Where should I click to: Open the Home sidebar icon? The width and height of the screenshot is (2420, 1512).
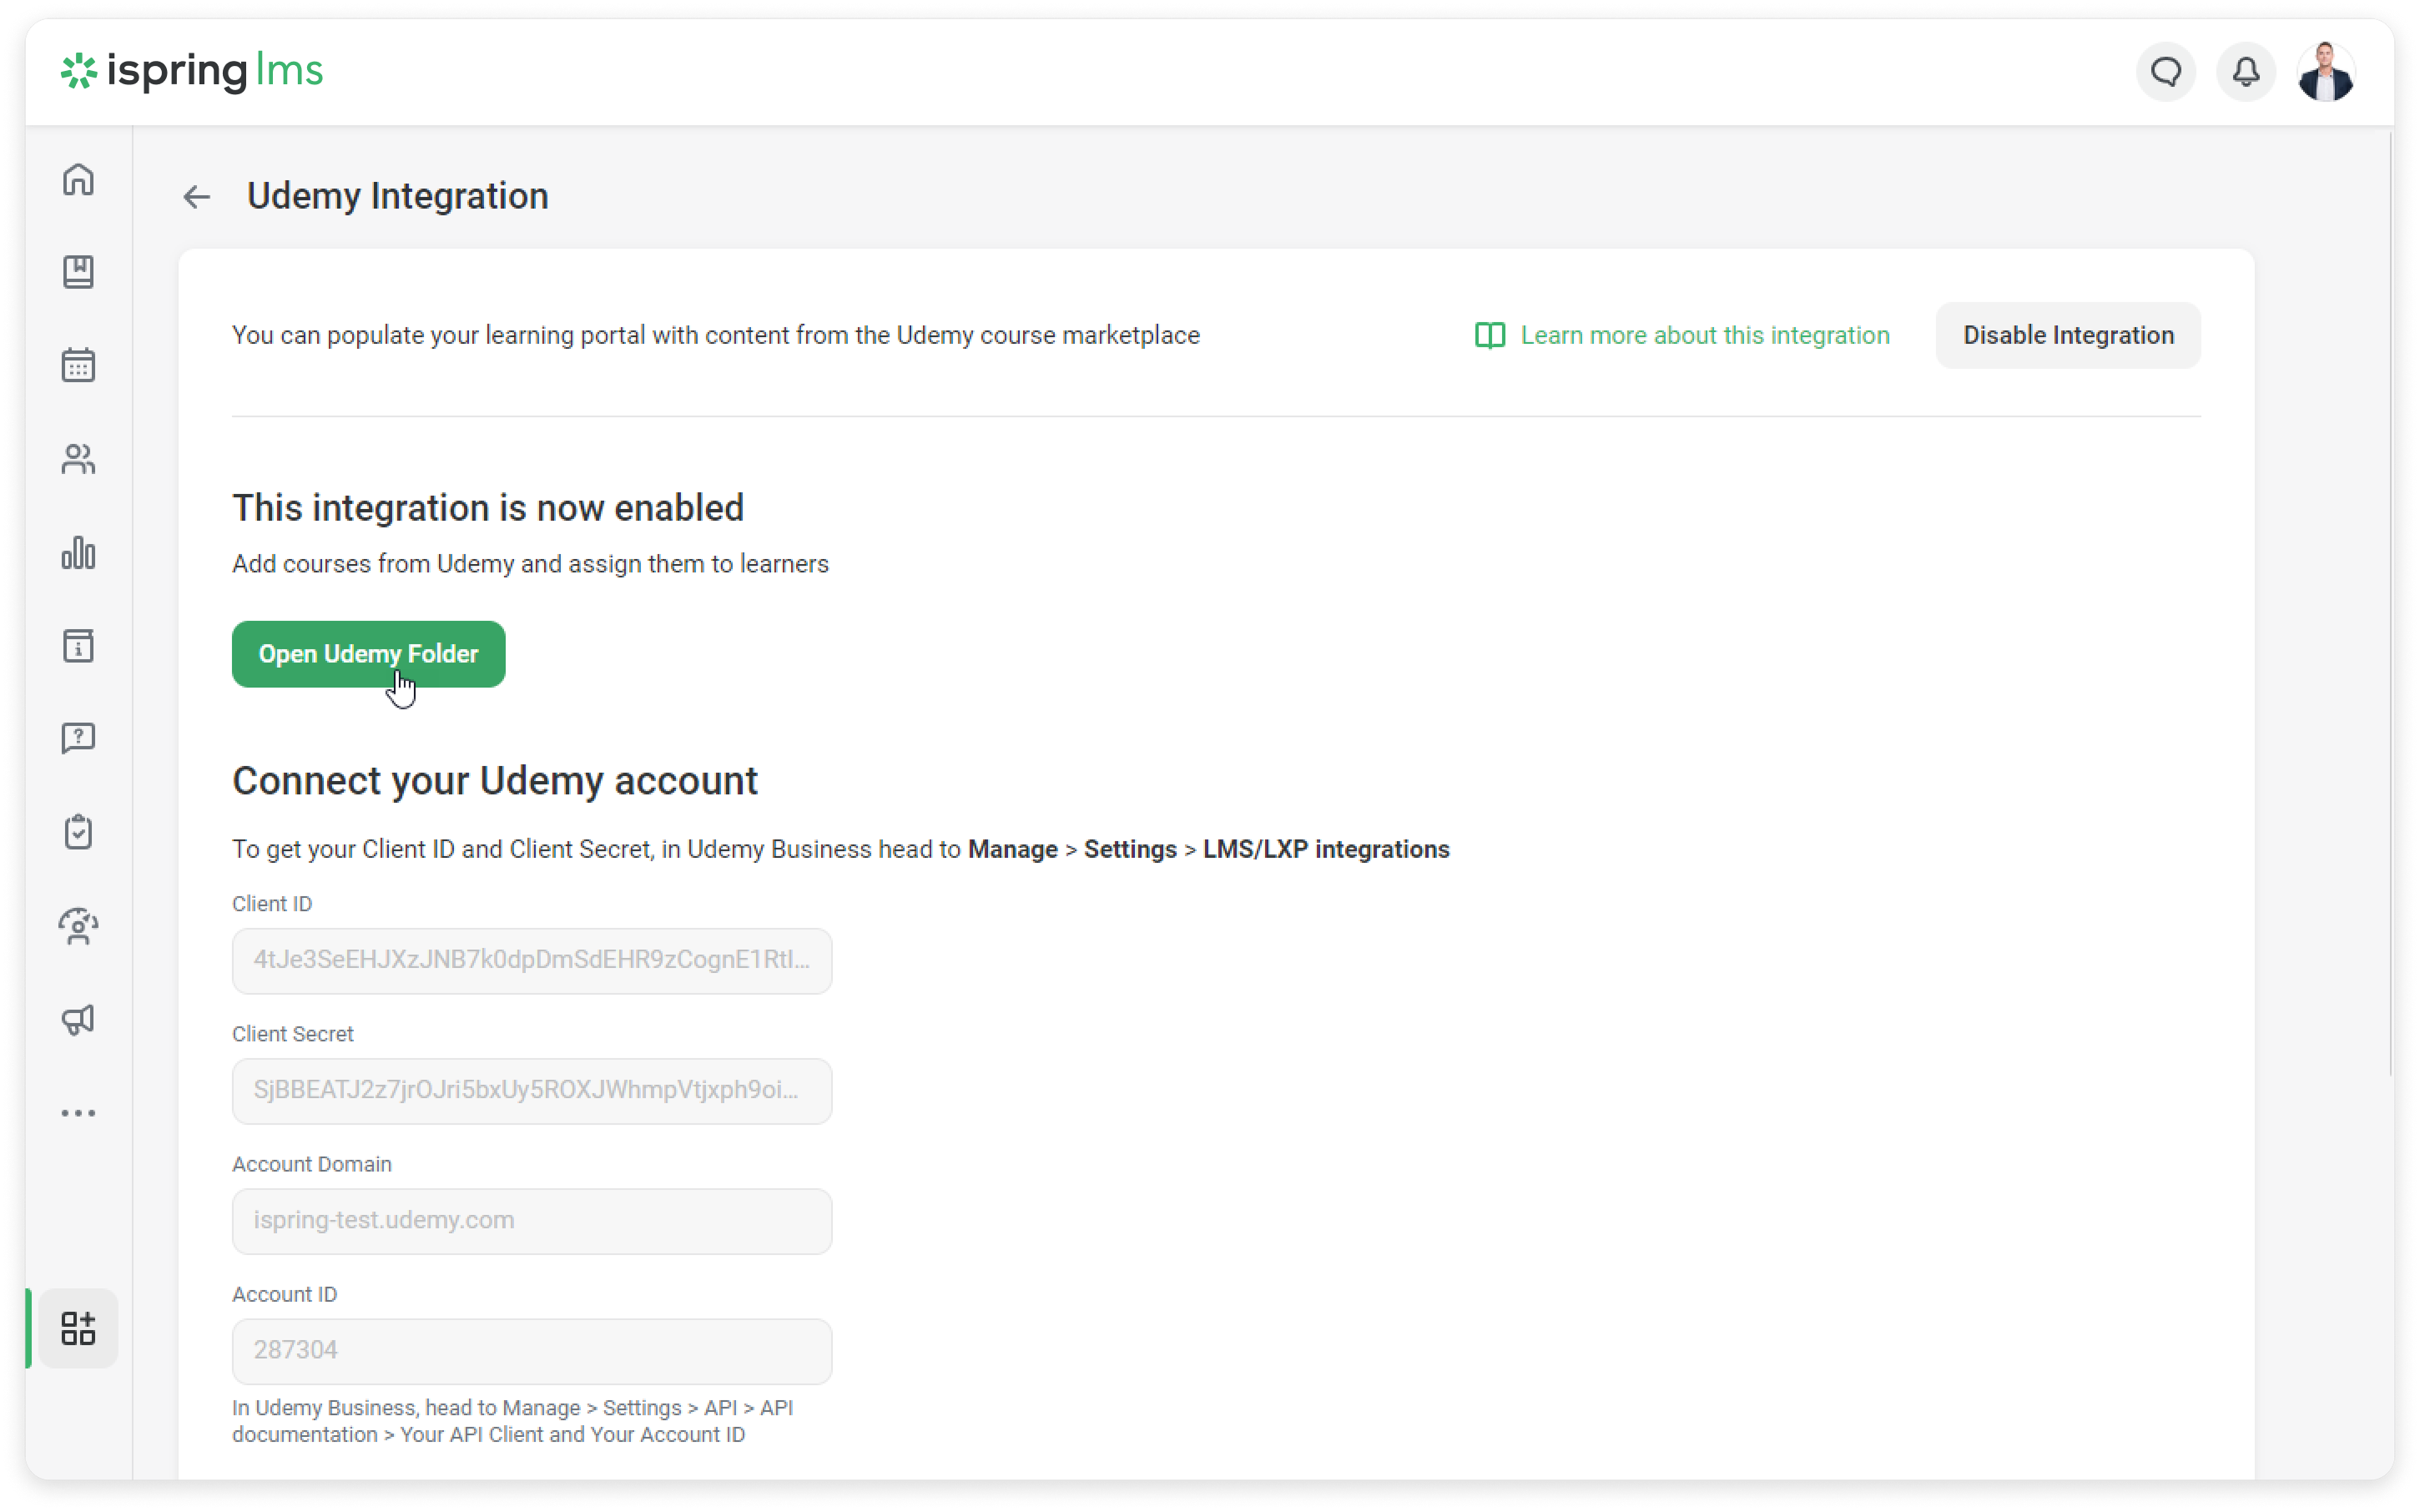78,180
